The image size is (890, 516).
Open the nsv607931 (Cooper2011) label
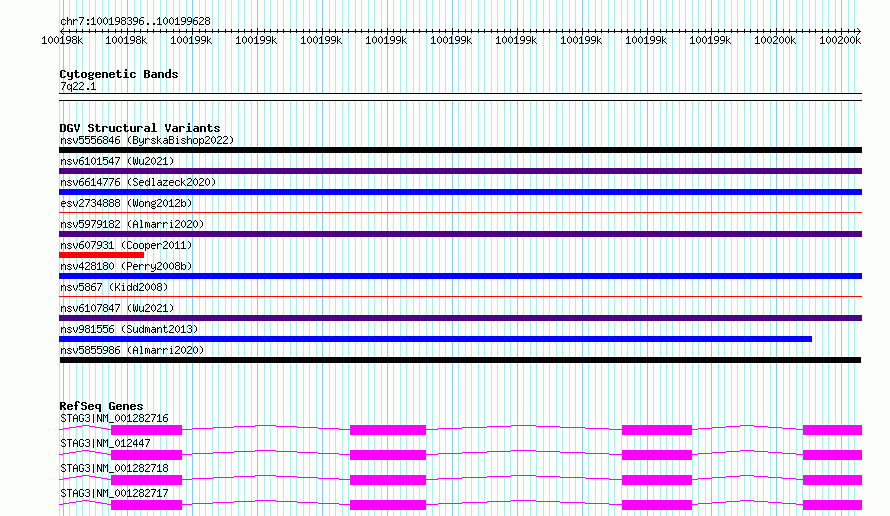click(x=126, y=245)
